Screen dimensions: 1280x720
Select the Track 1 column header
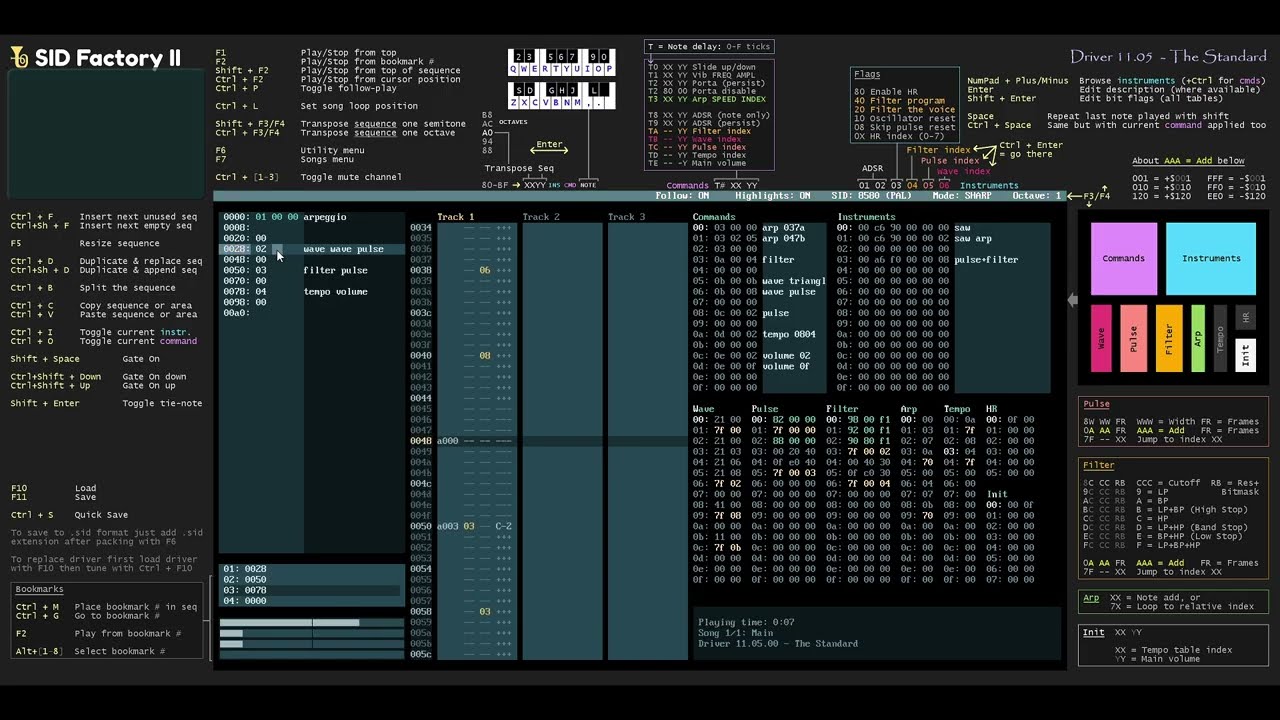[x=455, y=217]
